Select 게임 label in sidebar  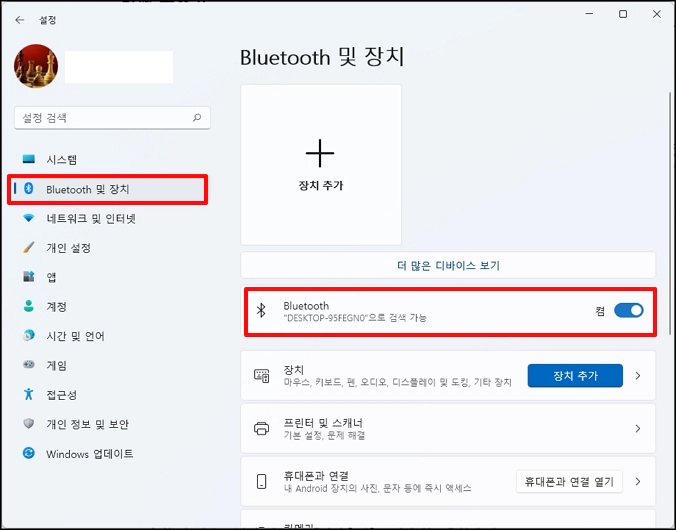56,366
